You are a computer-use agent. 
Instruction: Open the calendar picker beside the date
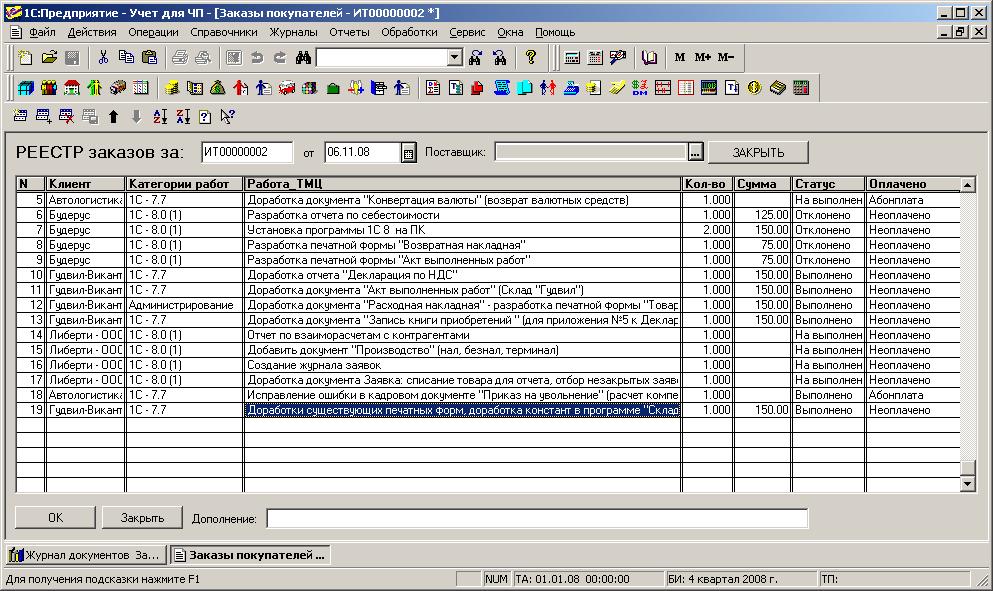(408, 153)
